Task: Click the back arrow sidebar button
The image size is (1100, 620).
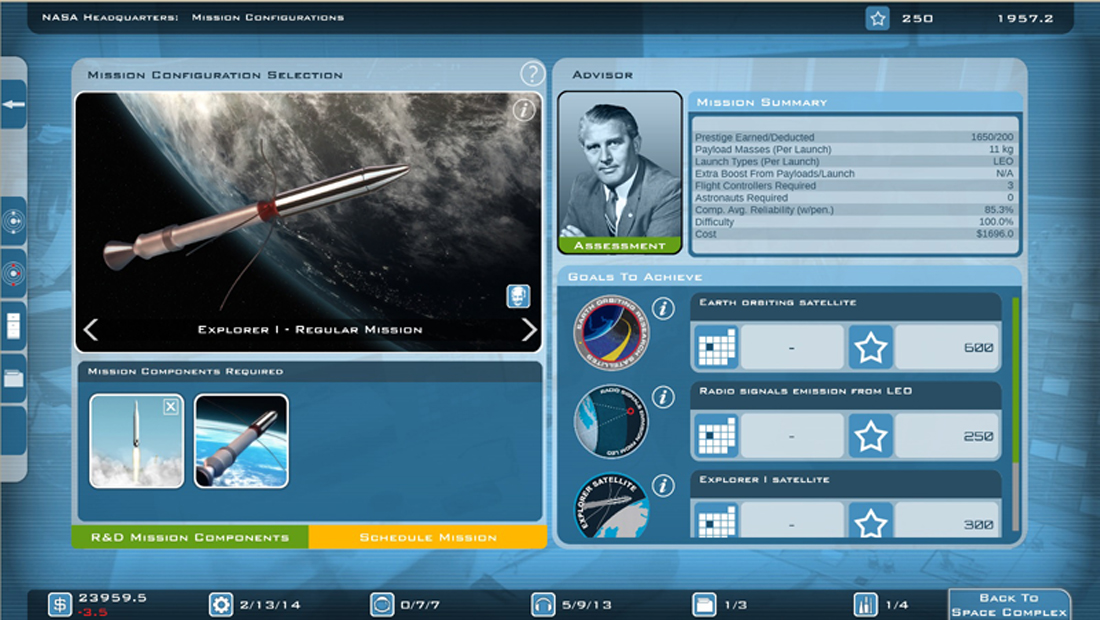Action: [x=14, y=105]
